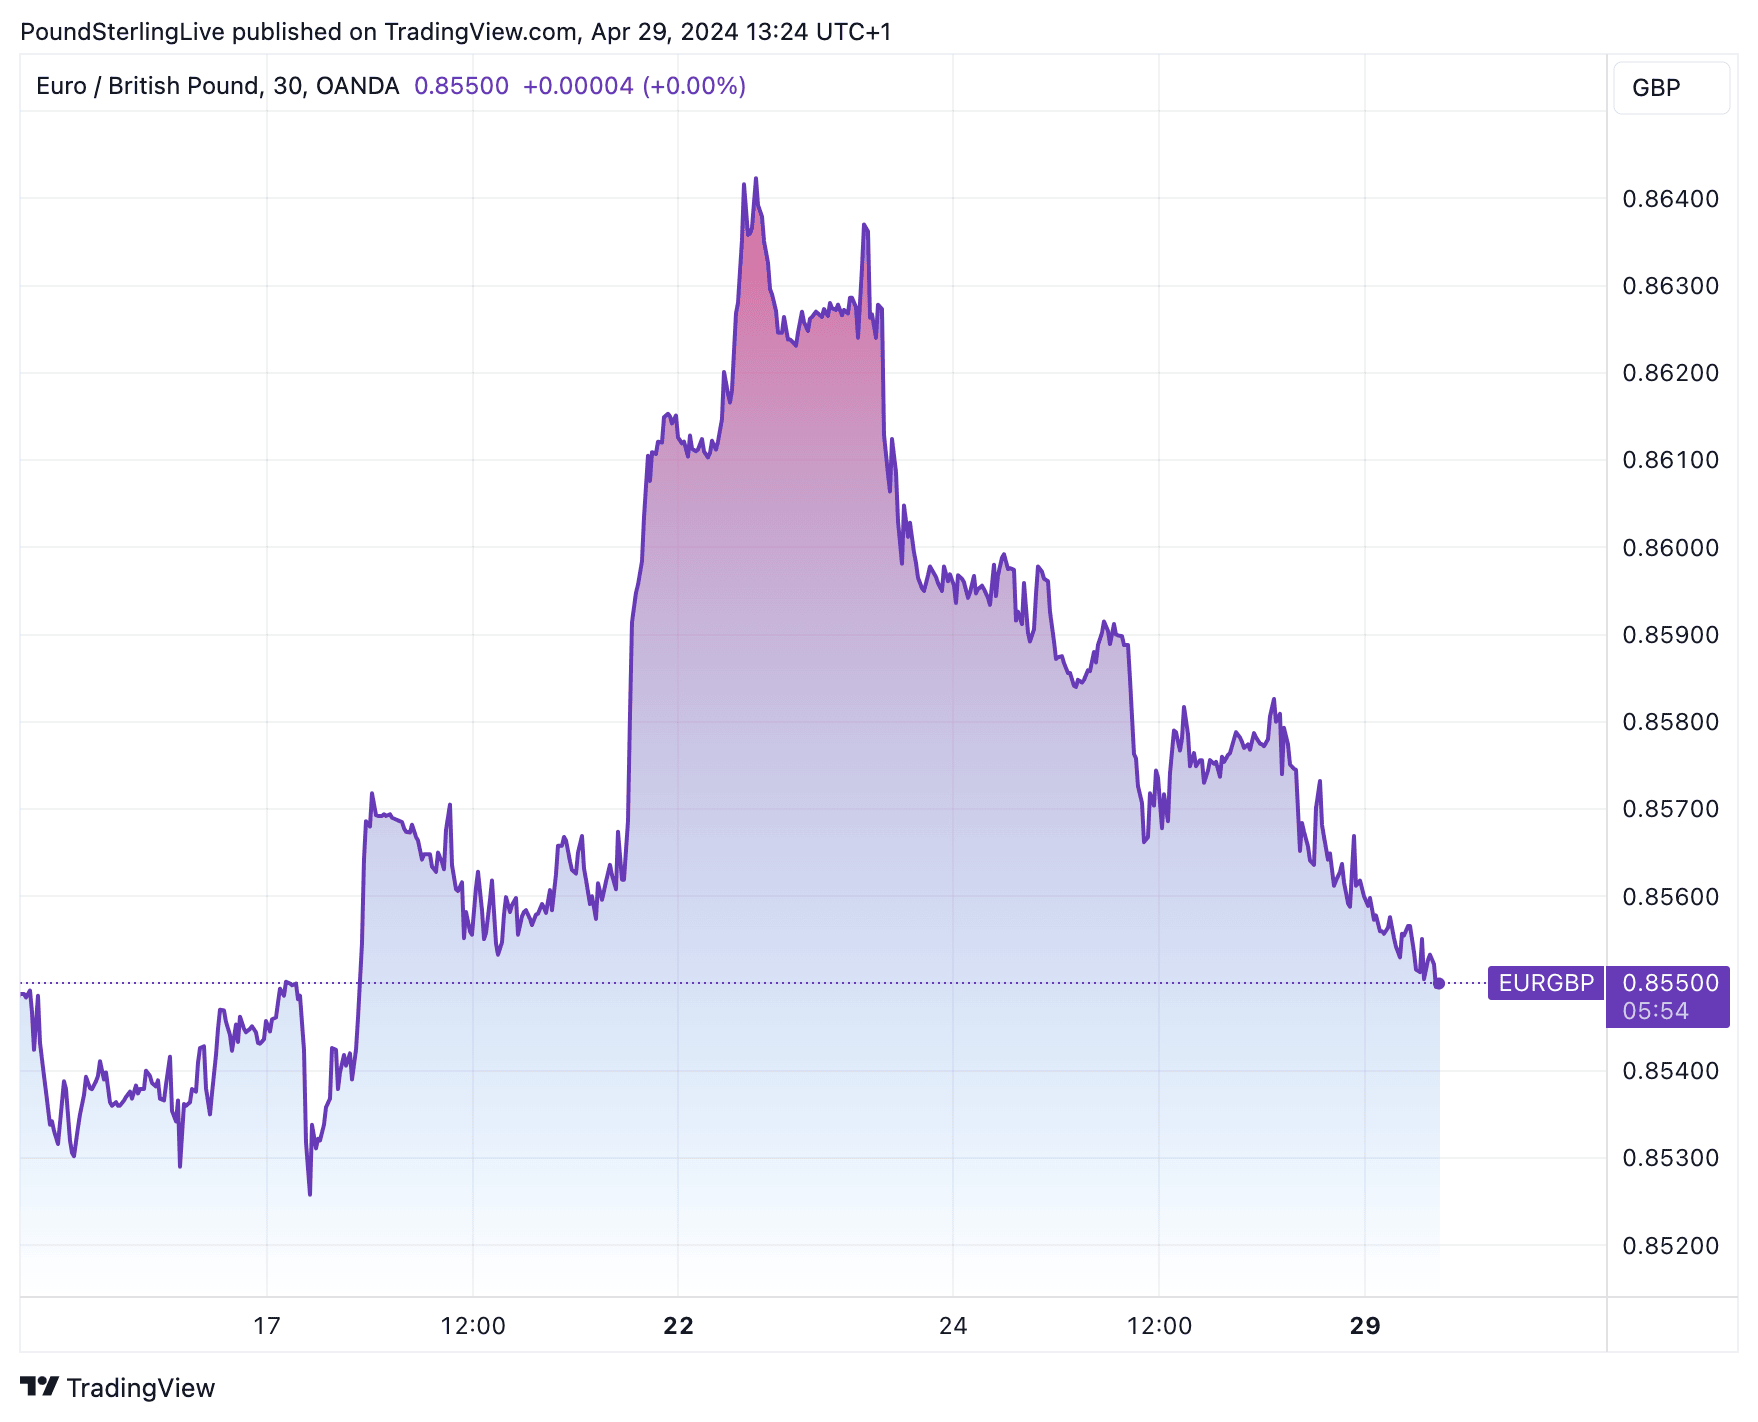Click the last price dot on the line
1758x1422 pixels.
(x=1439, y=984)
